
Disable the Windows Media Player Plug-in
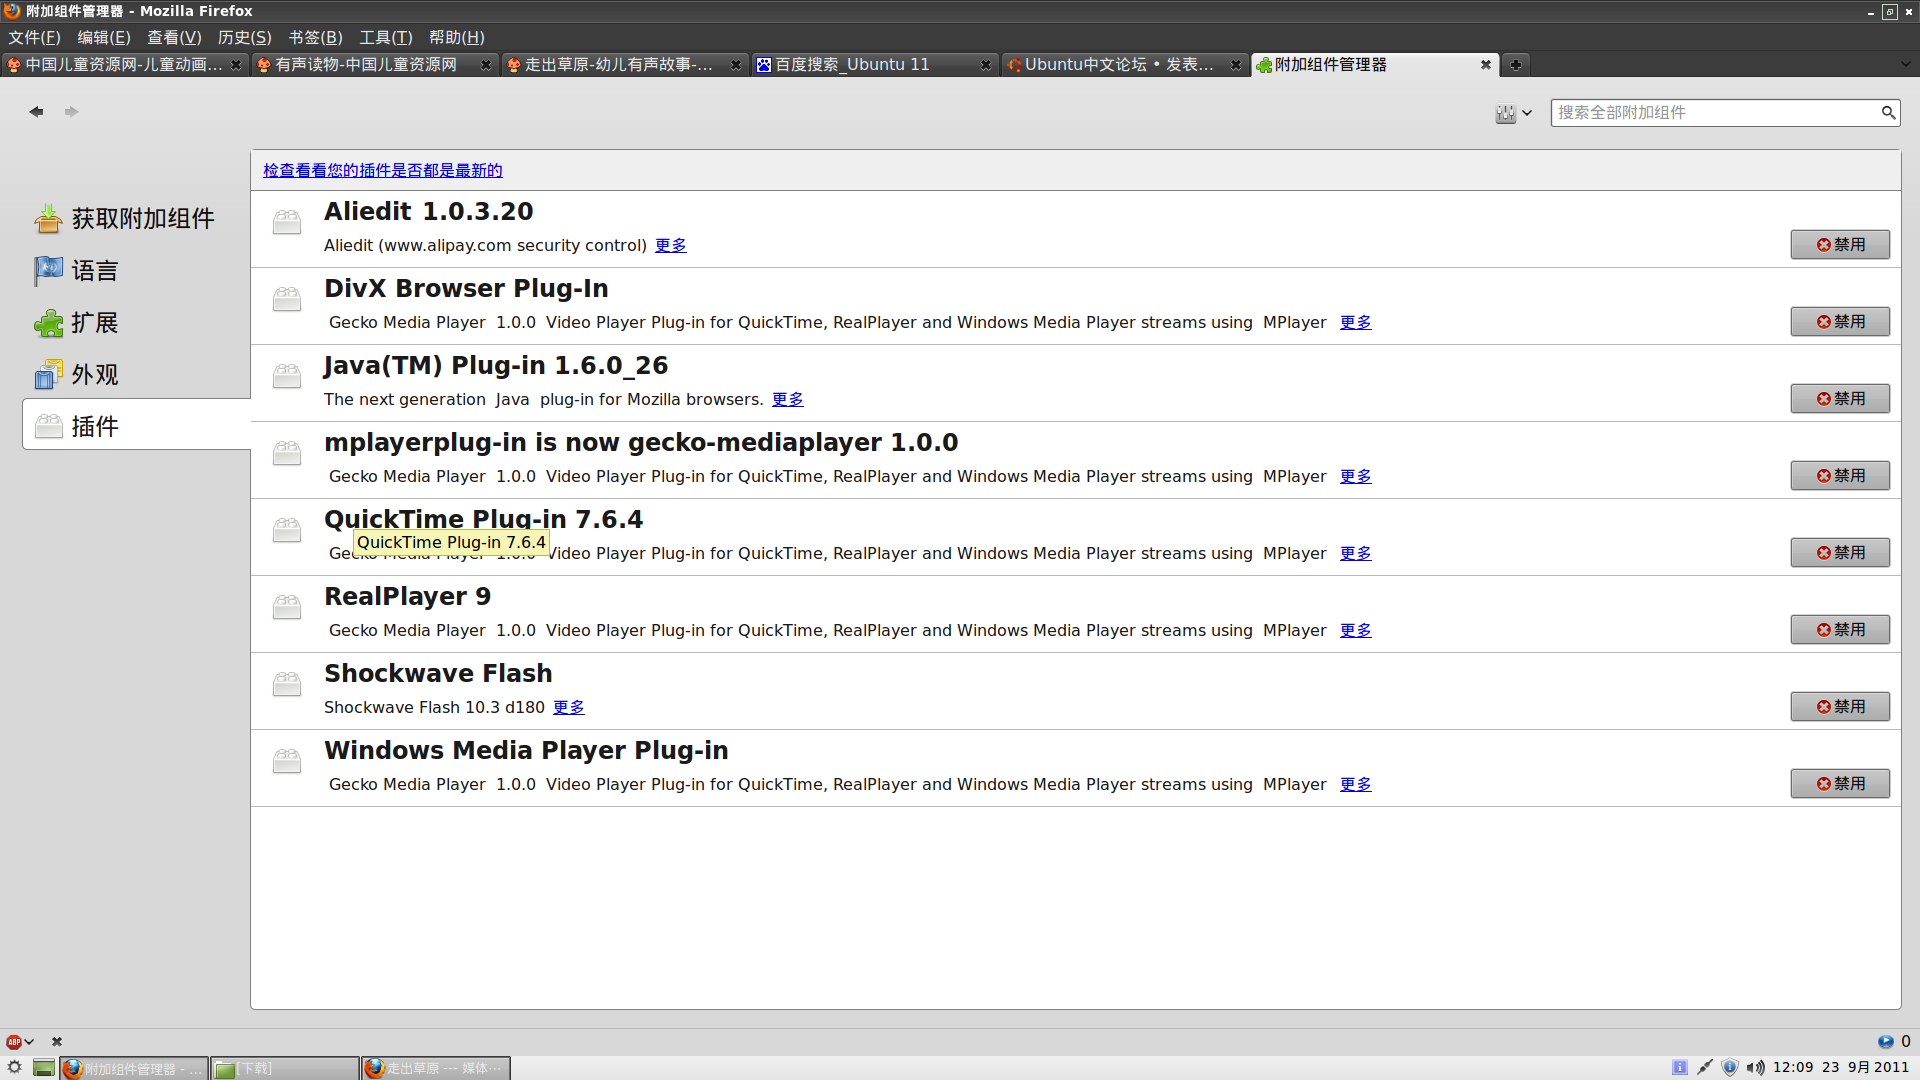pos(1840,783)
